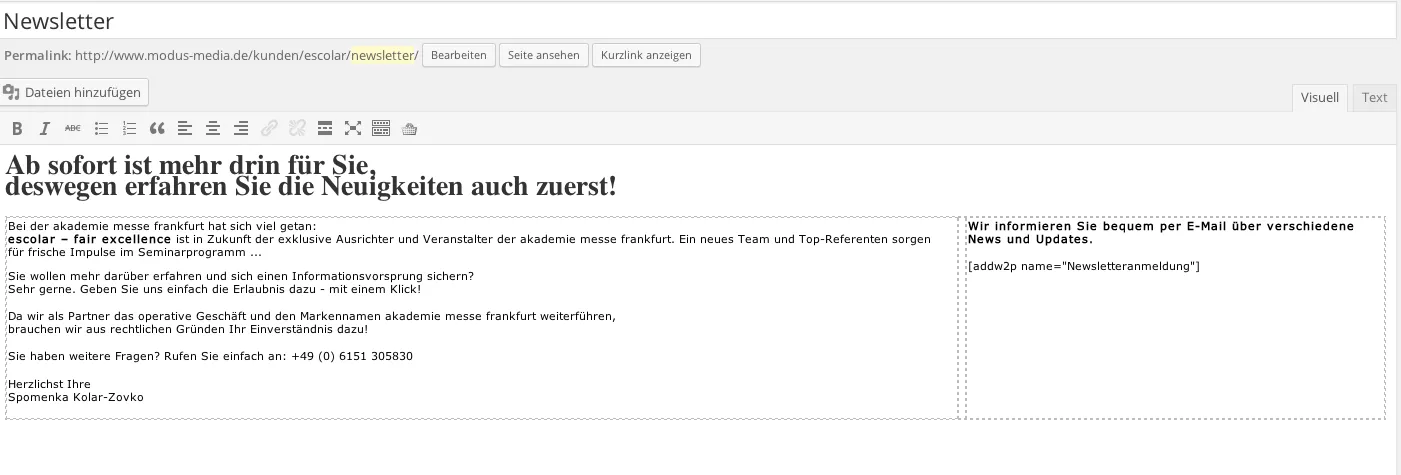Insert a bulleted list
The height and width of the screenshot is (475, 1401).
tap(101, 128)
